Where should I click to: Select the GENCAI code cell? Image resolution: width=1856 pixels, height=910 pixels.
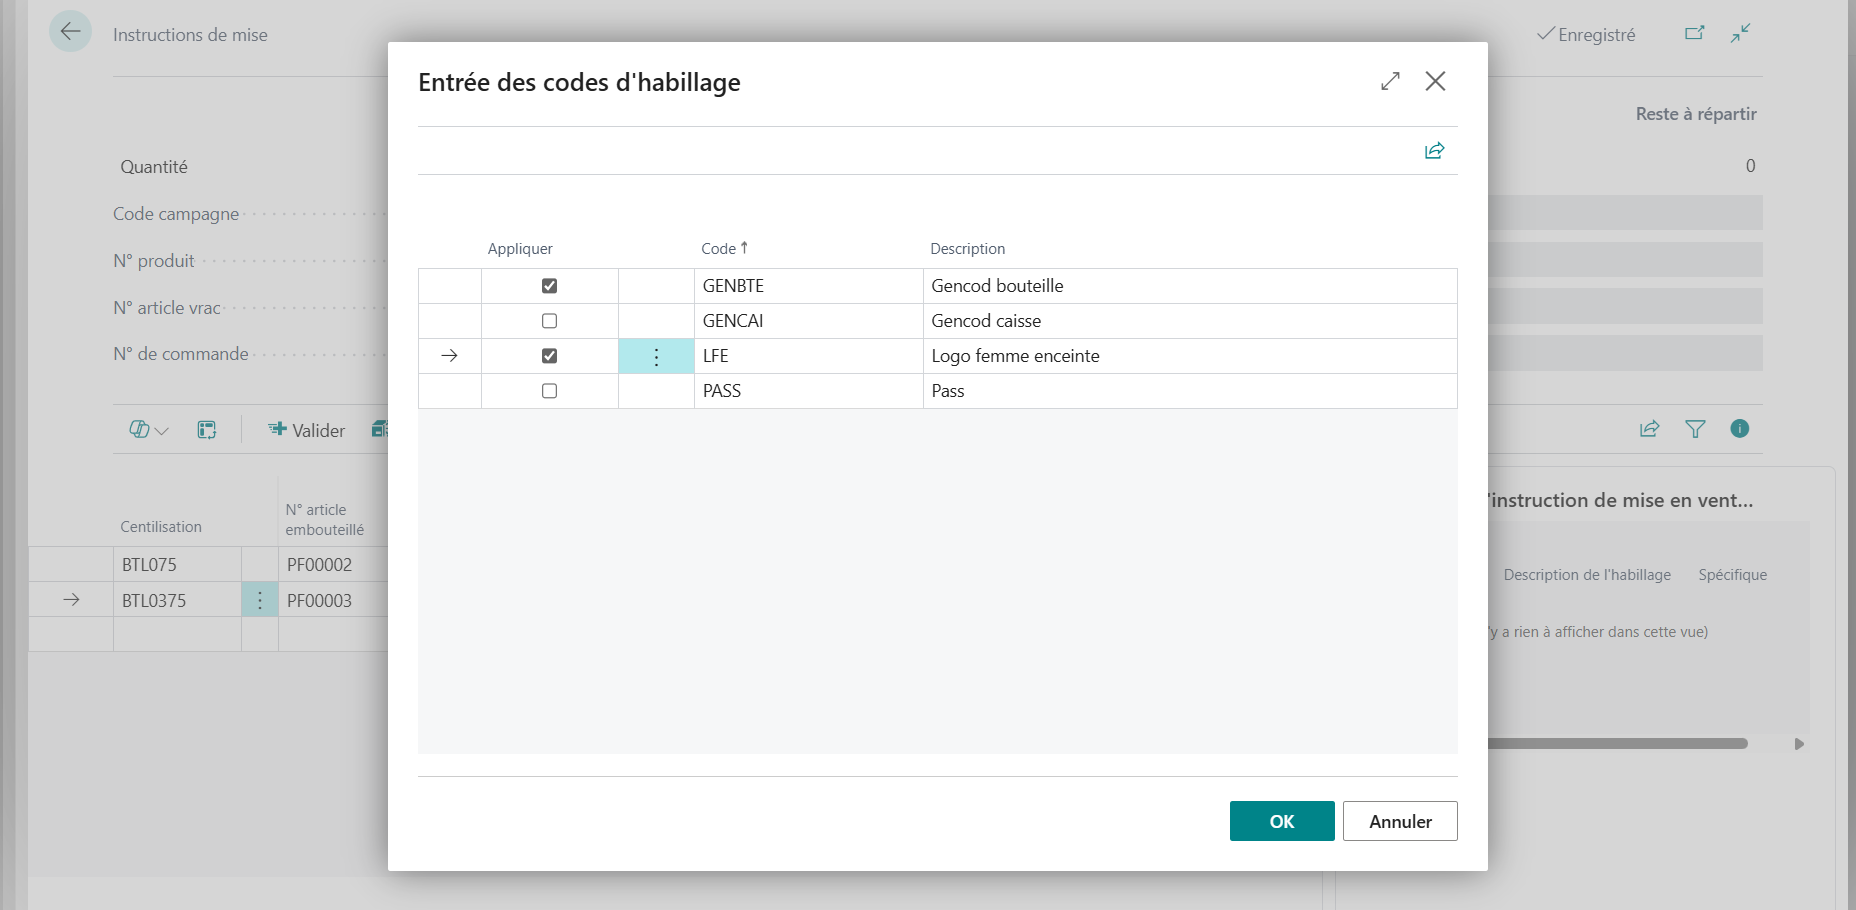click(808, 321)
